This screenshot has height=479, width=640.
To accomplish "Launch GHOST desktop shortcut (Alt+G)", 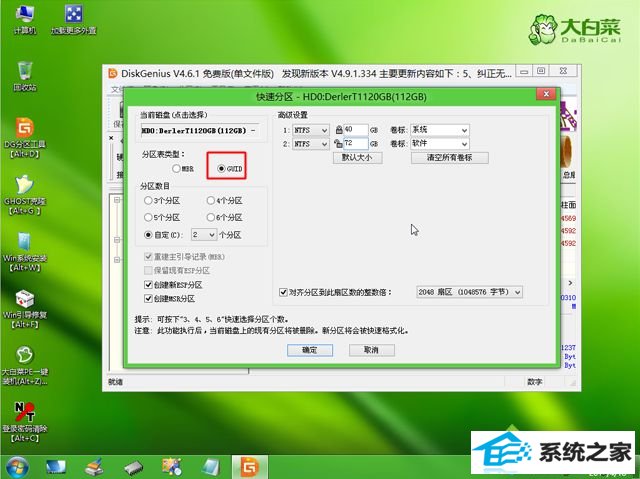I will tap(25, 195).
